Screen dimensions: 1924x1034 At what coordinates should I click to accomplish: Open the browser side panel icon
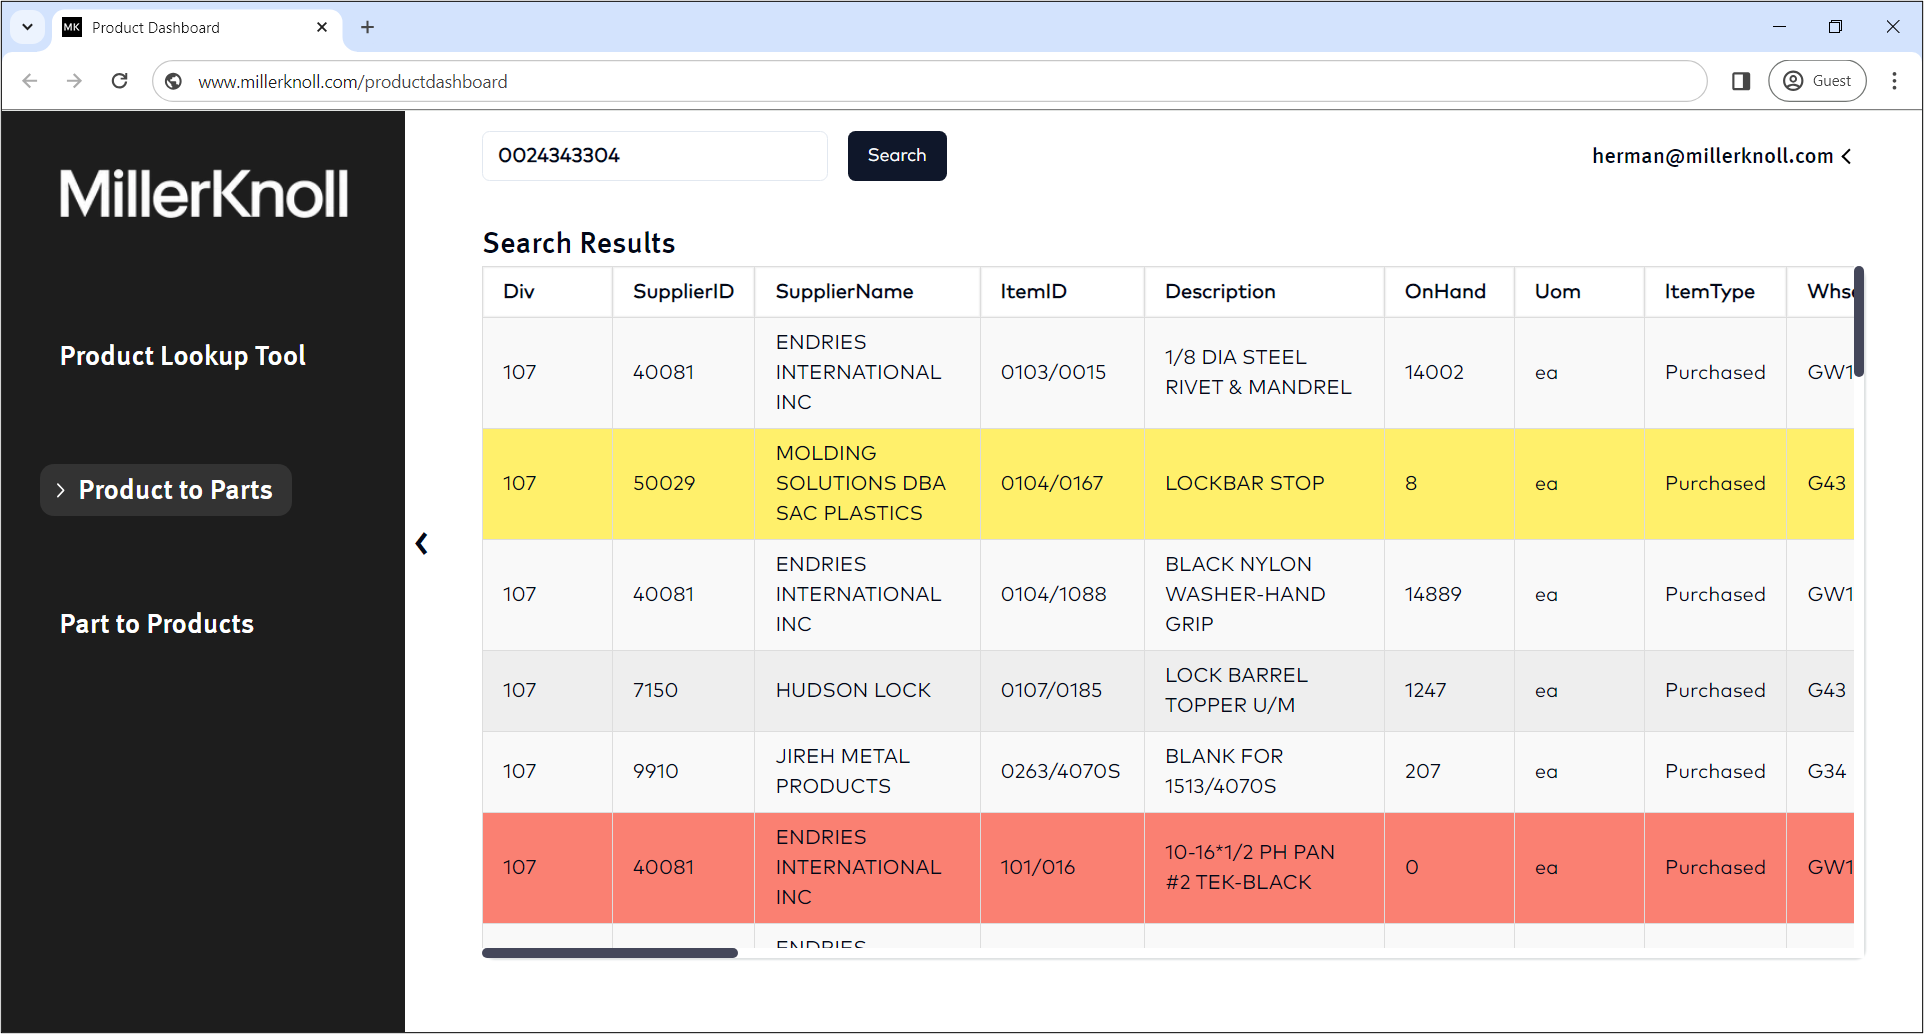[x=1741, y=81]
